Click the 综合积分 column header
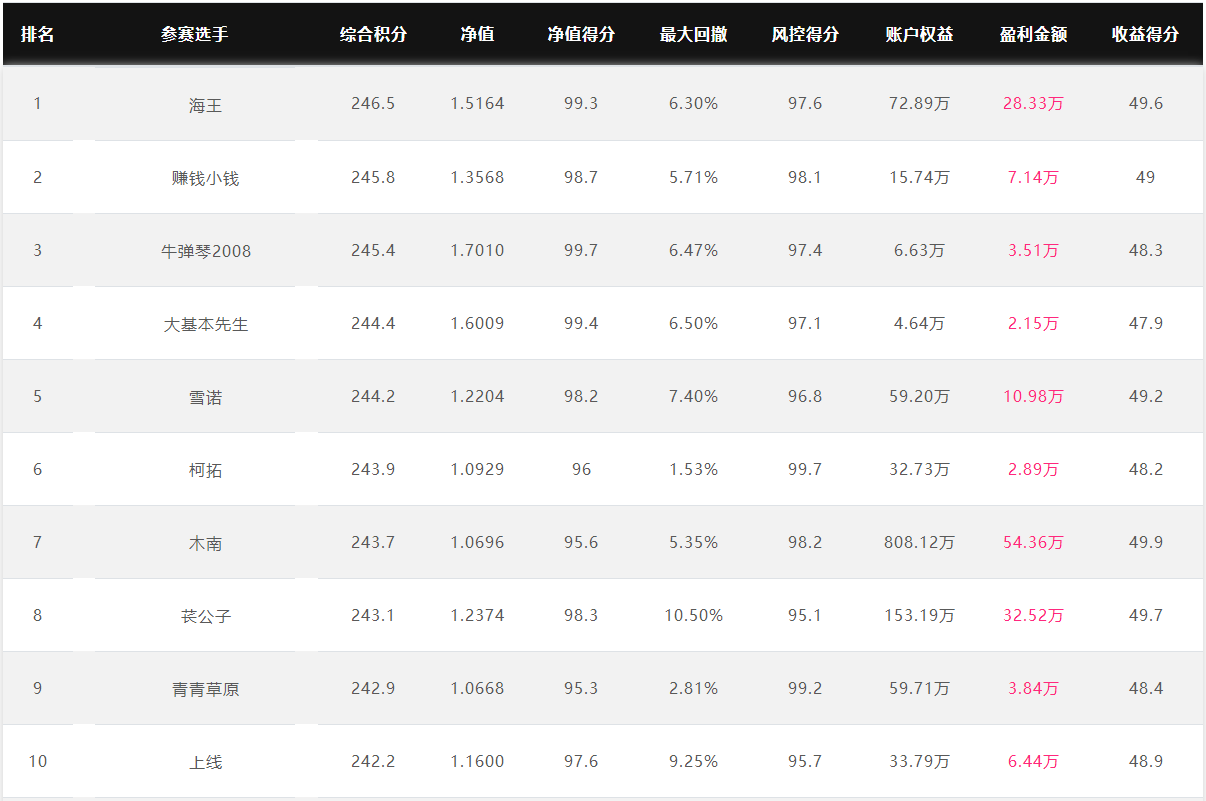 click(x=373, y=34)
